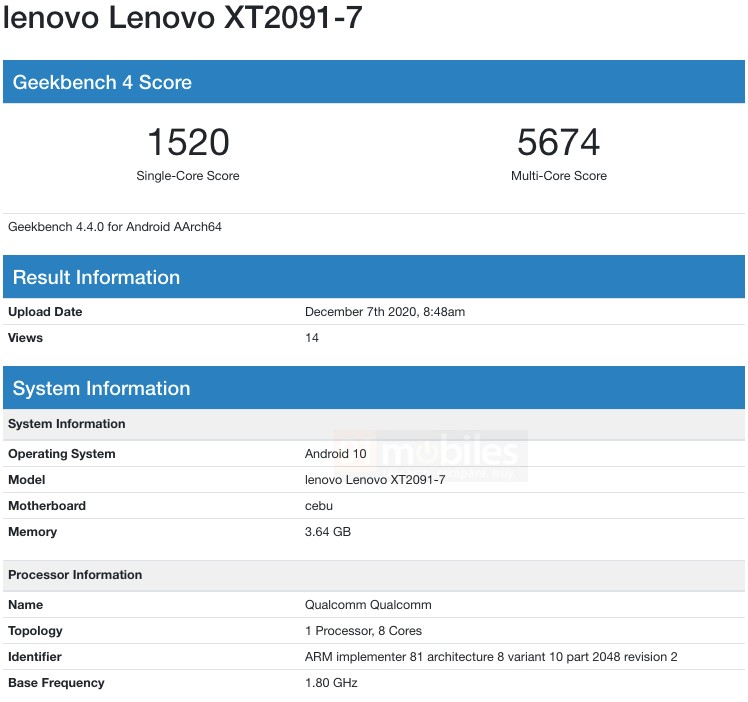Click the Result Information header

pyautogui.click(x=374, y=277)
